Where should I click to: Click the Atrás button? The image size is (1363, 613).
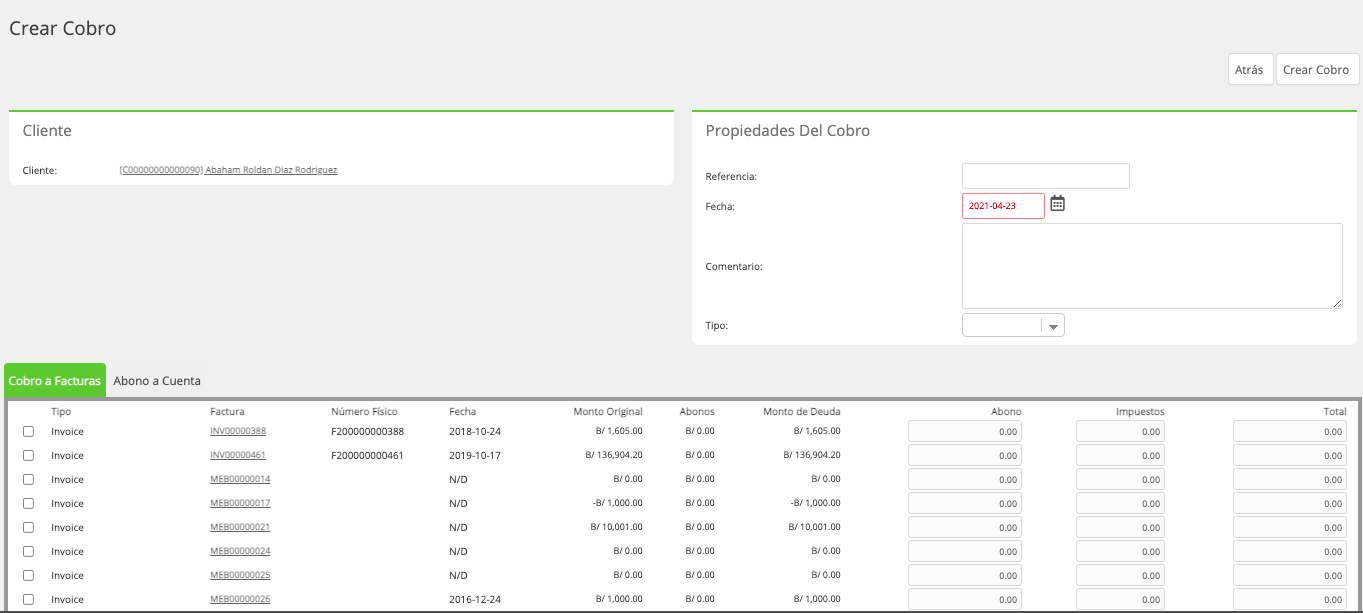[1250, 70]
